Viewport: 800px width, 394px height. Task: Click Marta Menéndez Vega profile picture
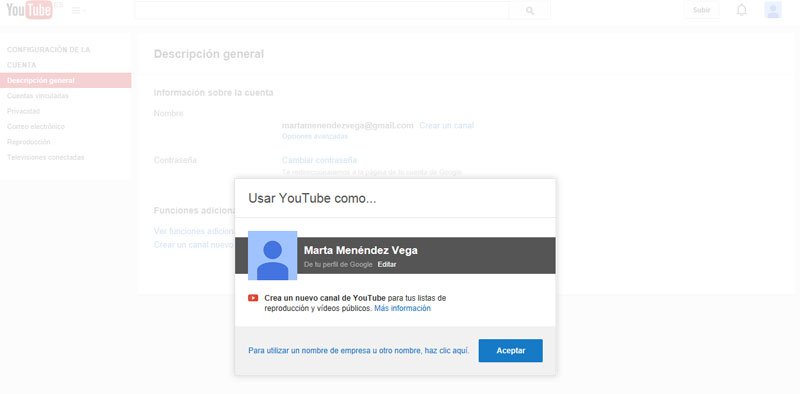point(272,255)
